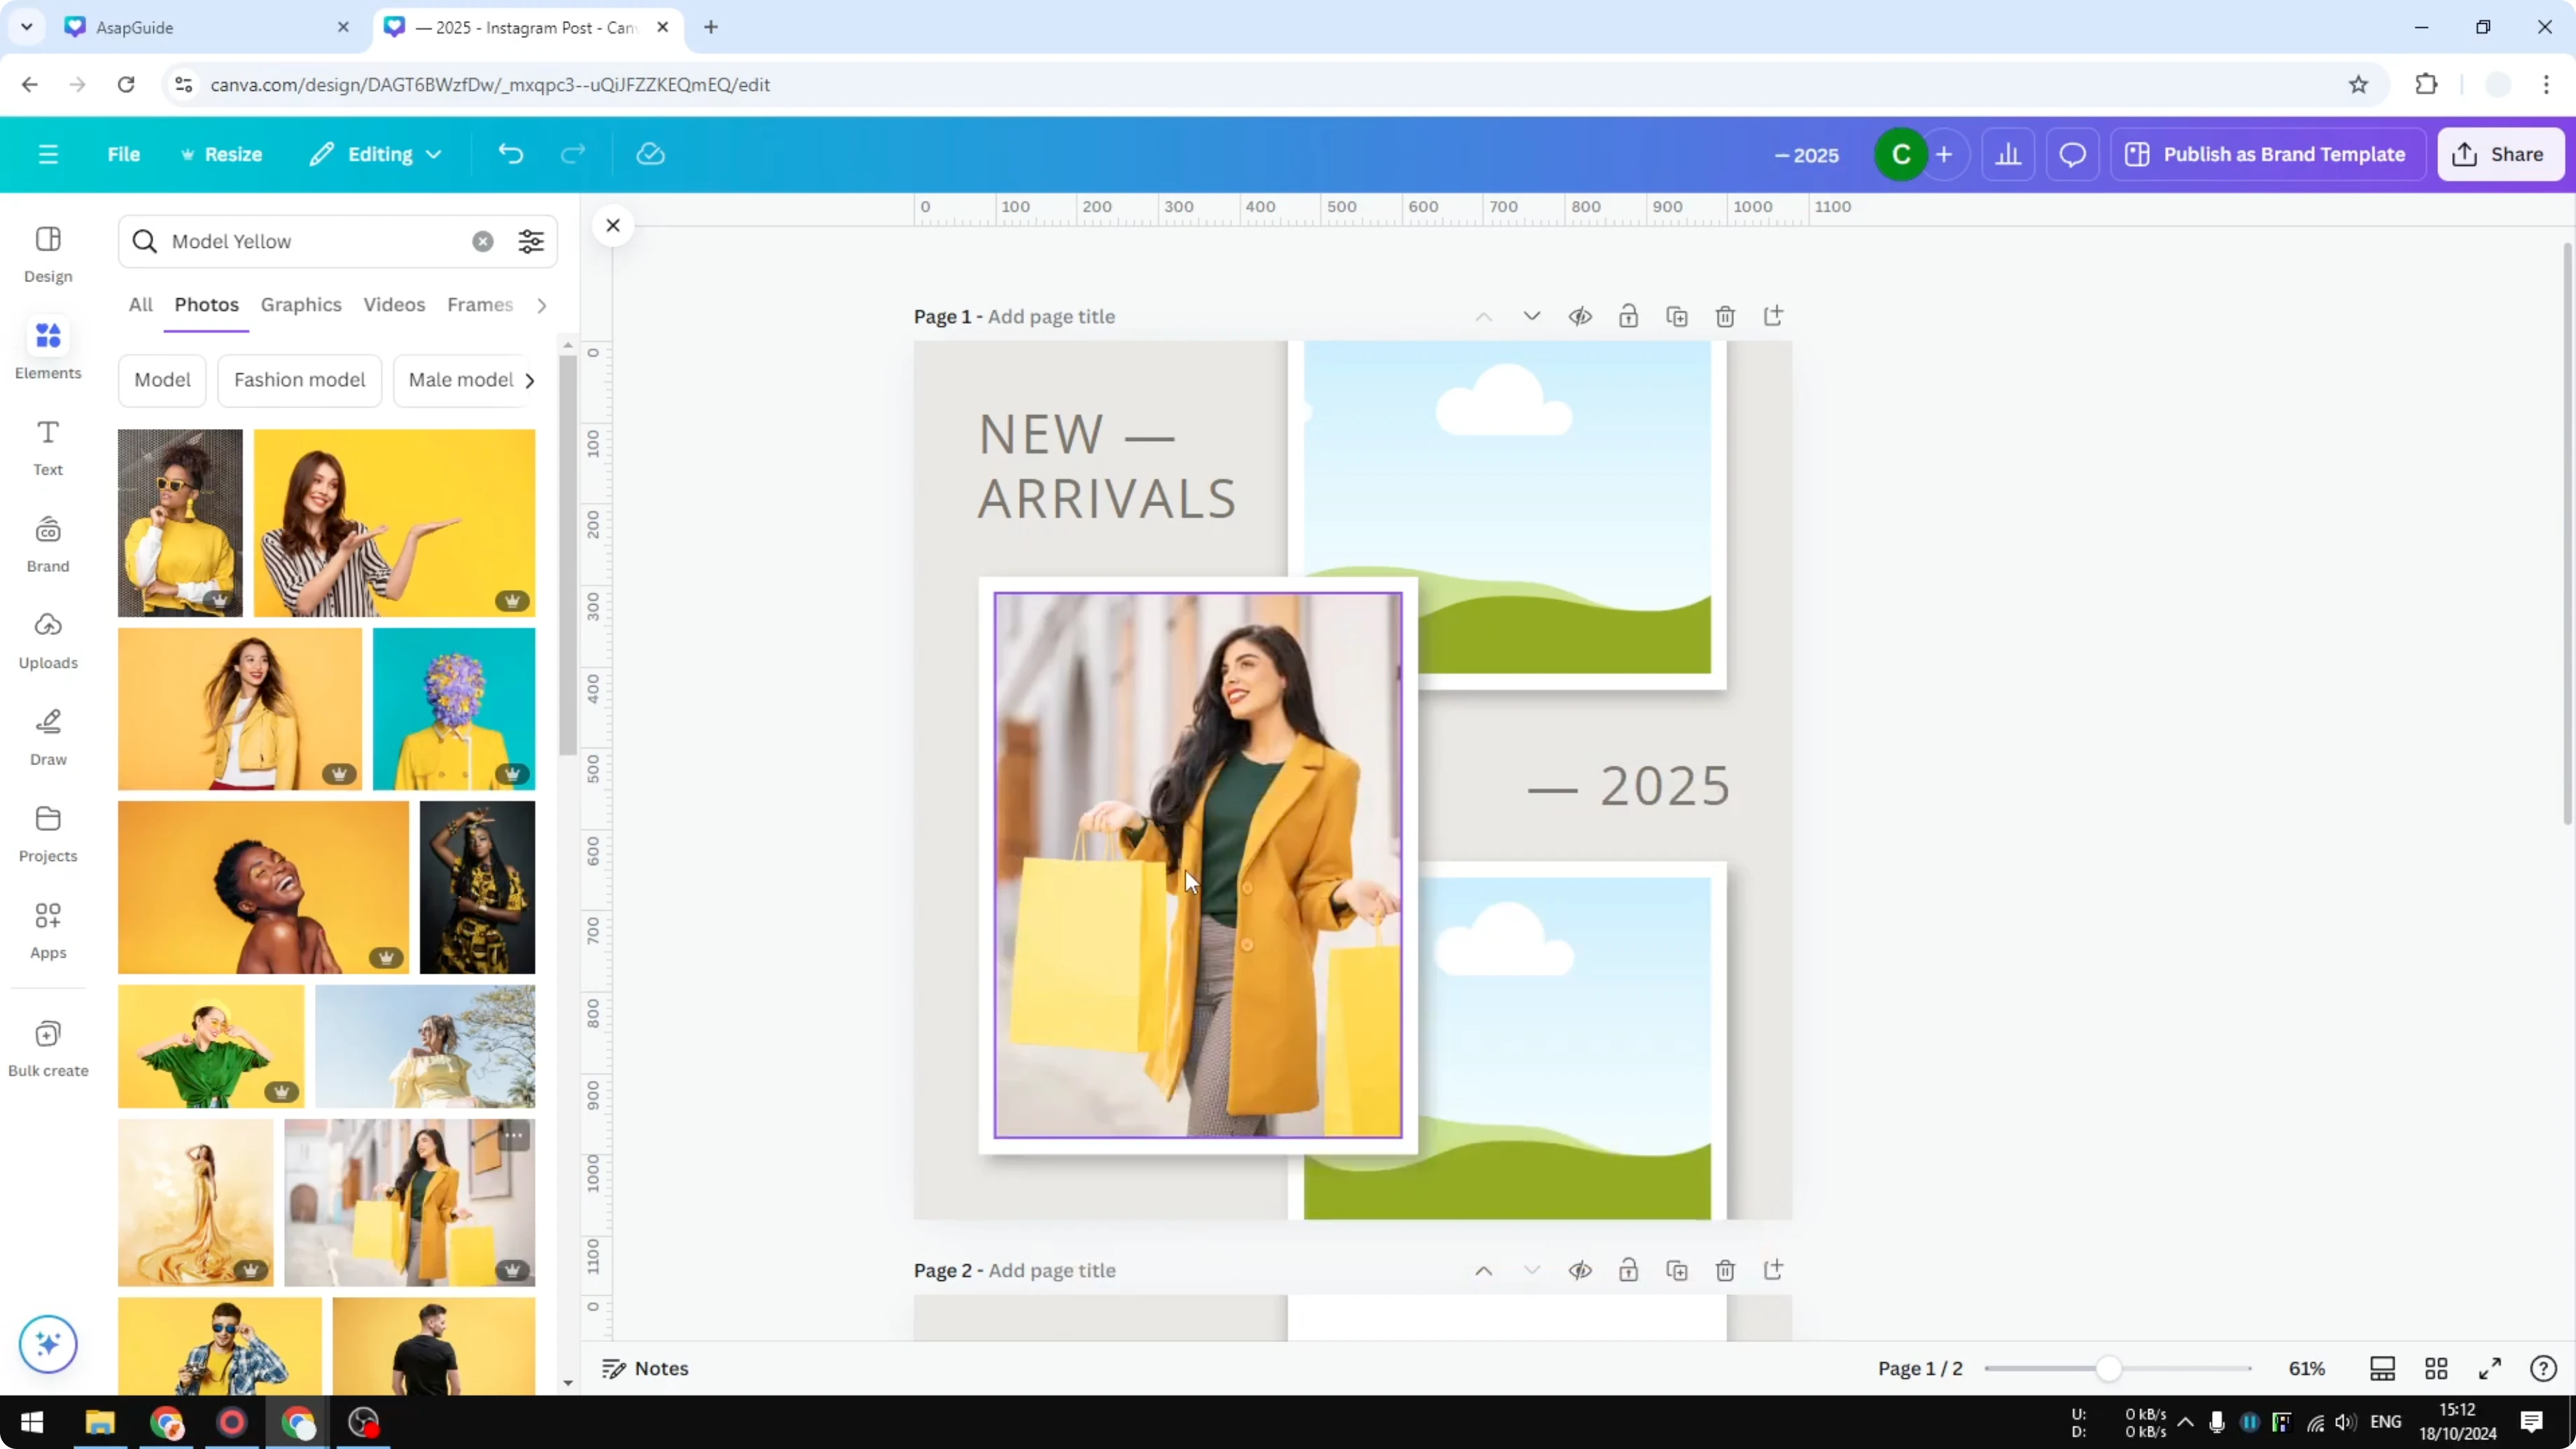Open the Editing mode dropdown
The height and width of the screenshot is (1449, 2576).
[x=376, y=154]
